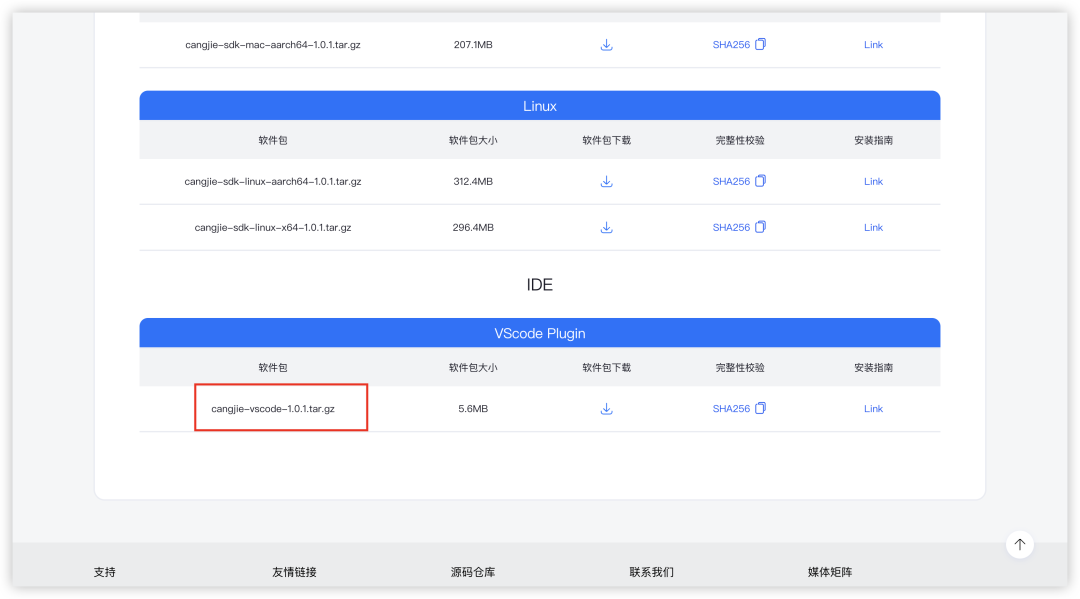This screenshot has height=599, width=1080.
Task: Click the 联系我们 footer item
Action: click(651, 571)
